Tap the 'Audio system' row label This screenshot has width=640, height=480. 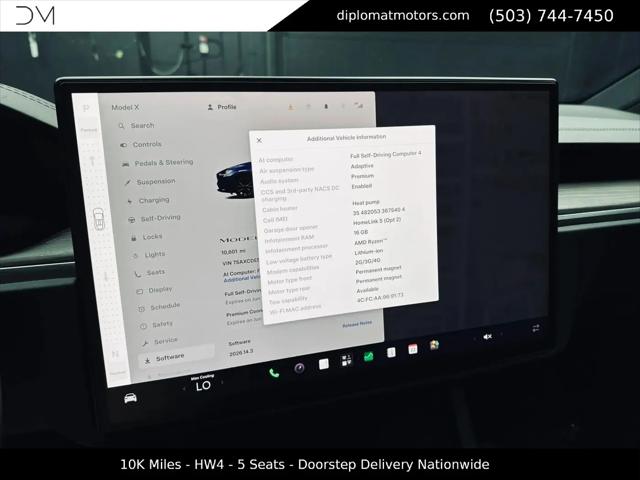click(279, 180)
